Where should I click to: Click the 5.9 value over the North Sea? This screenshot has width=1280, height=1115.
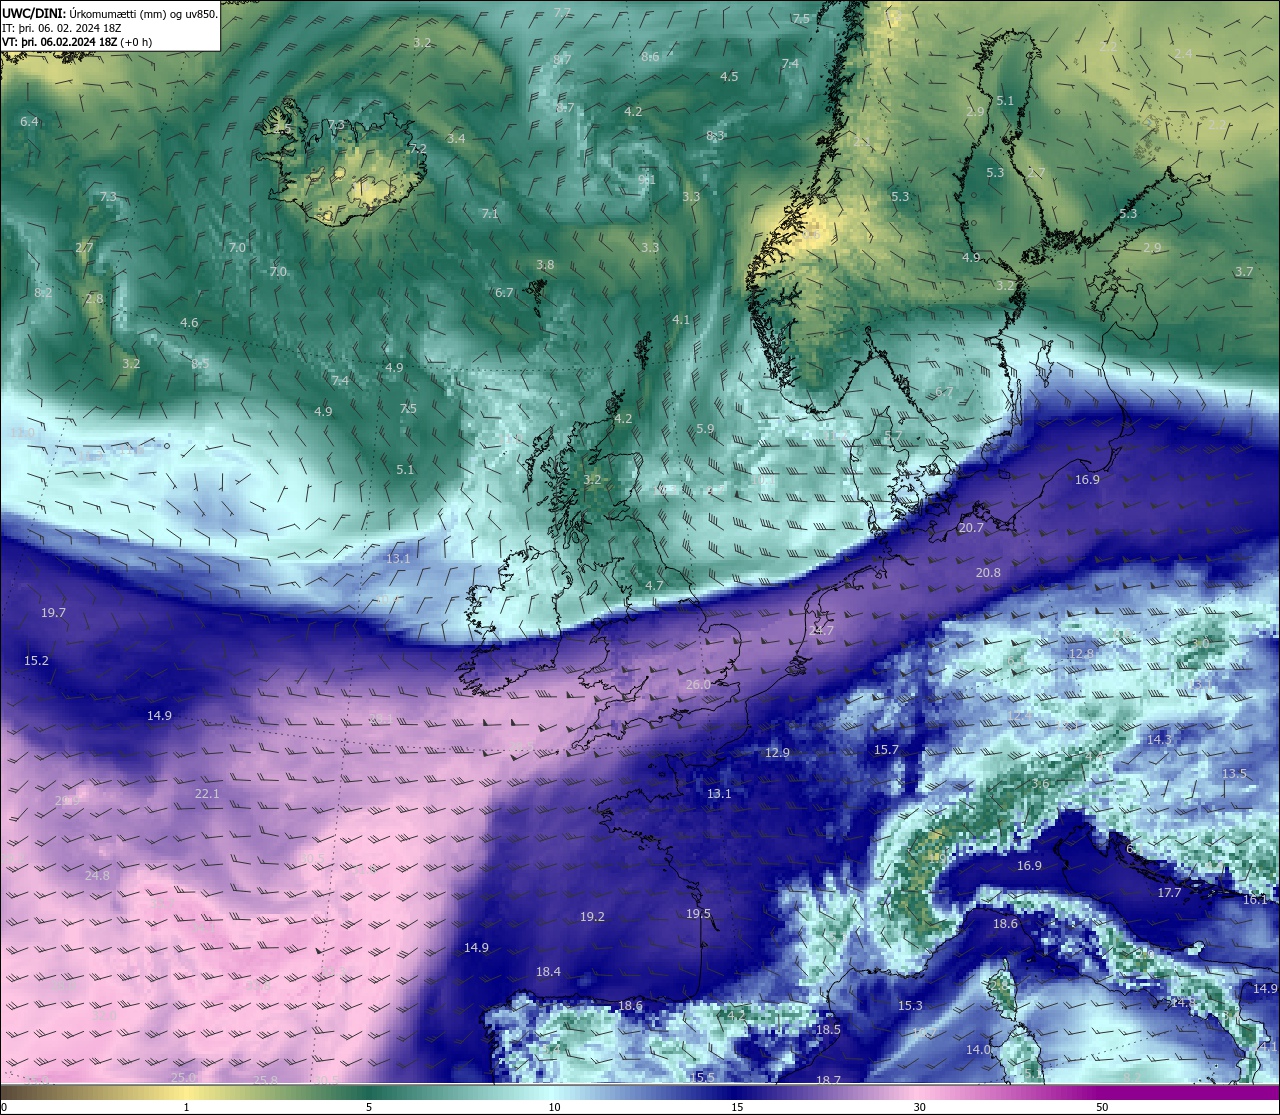[705, 429]
